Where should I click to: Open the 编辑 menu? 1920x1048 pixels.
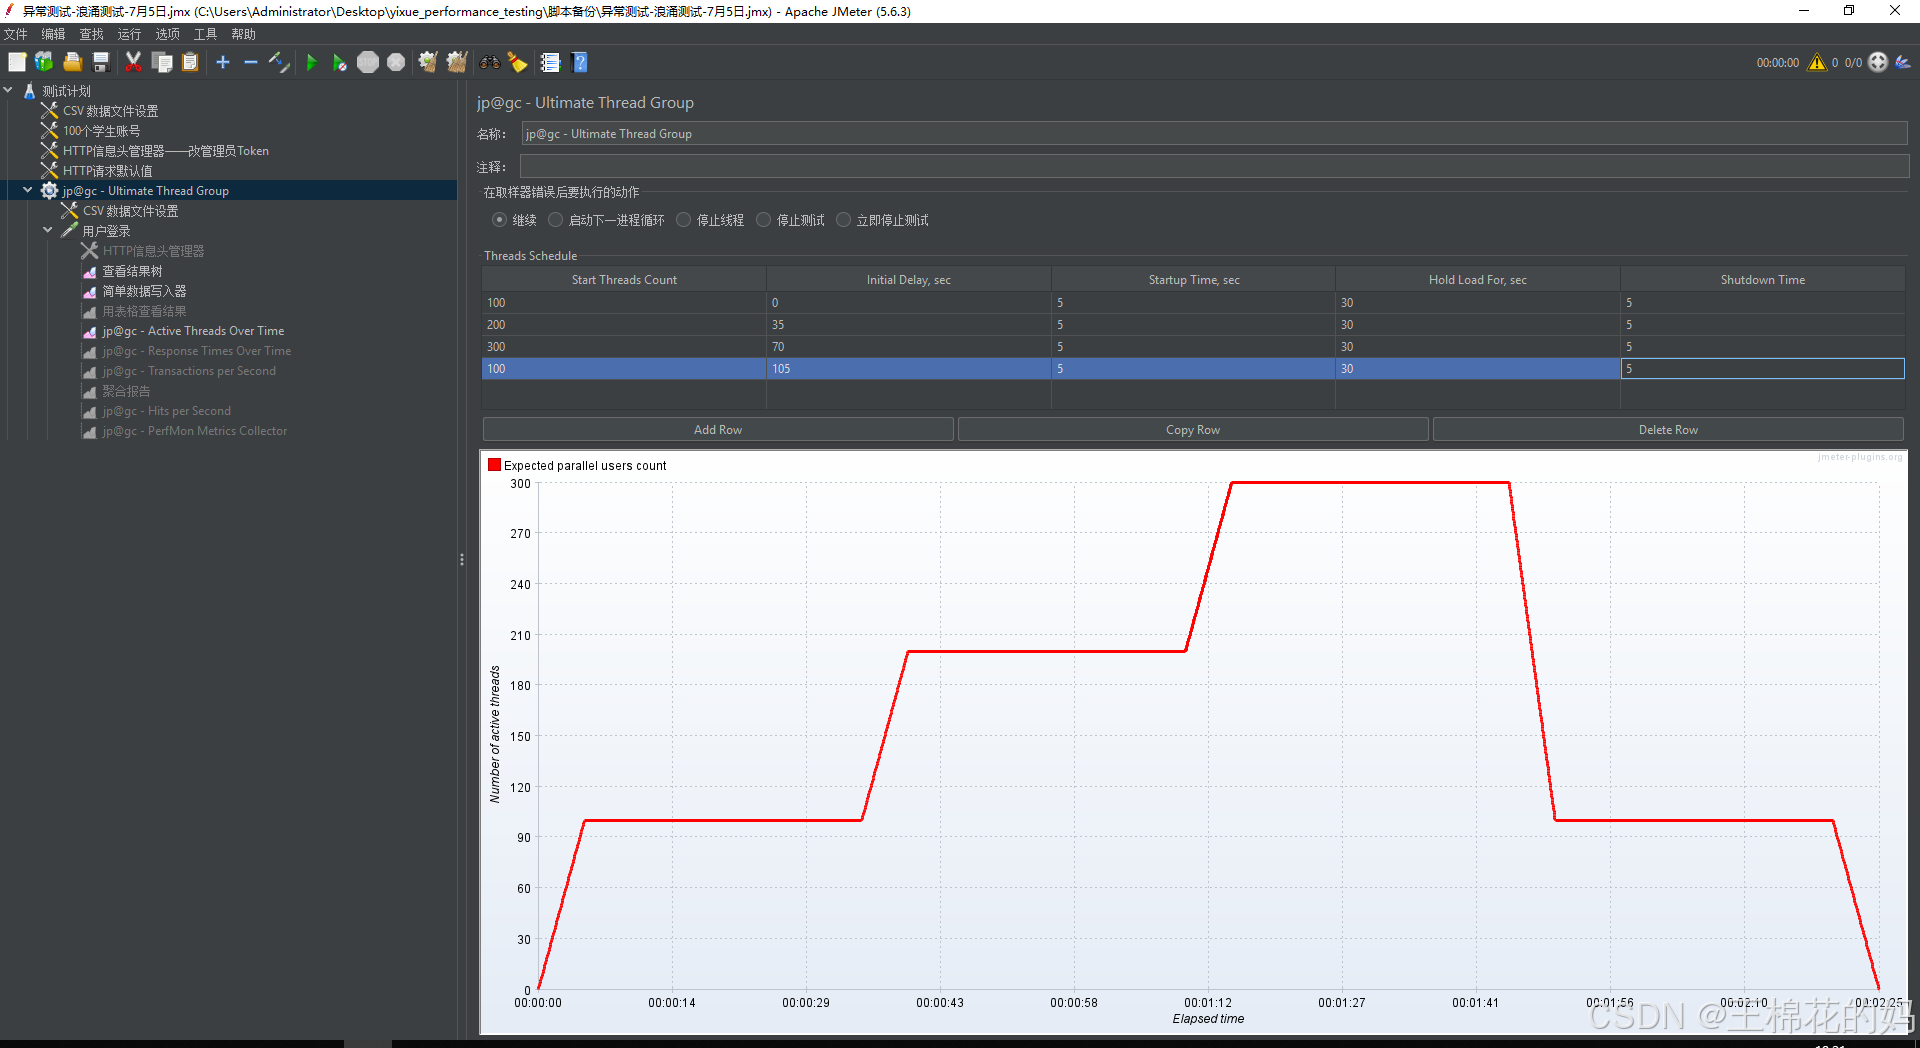(54, 34)
